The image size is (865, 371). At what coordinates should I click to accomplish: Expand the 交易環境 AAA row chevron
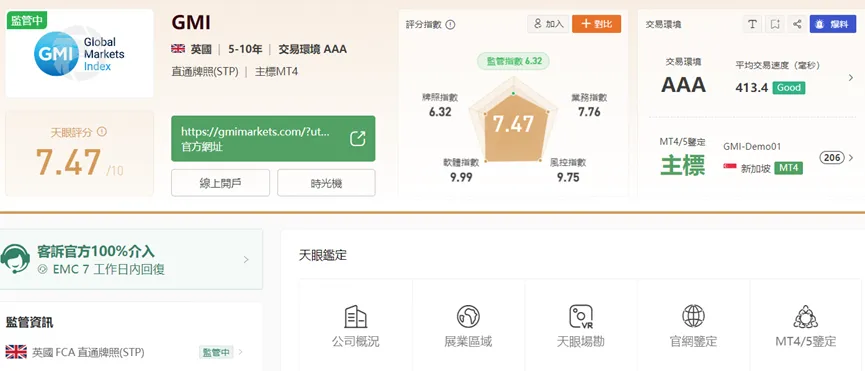(851, 78)
